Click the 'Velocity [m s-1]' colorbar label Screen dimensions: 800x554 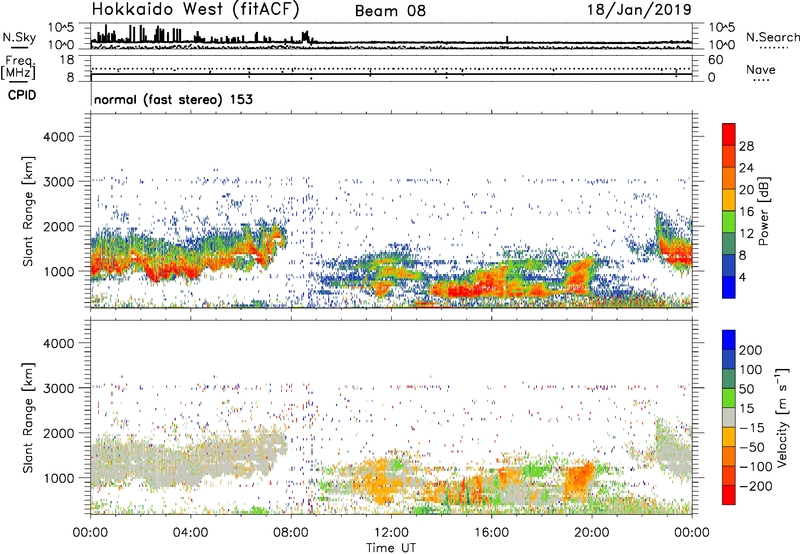pyautogui.click(x=782, y=417)
